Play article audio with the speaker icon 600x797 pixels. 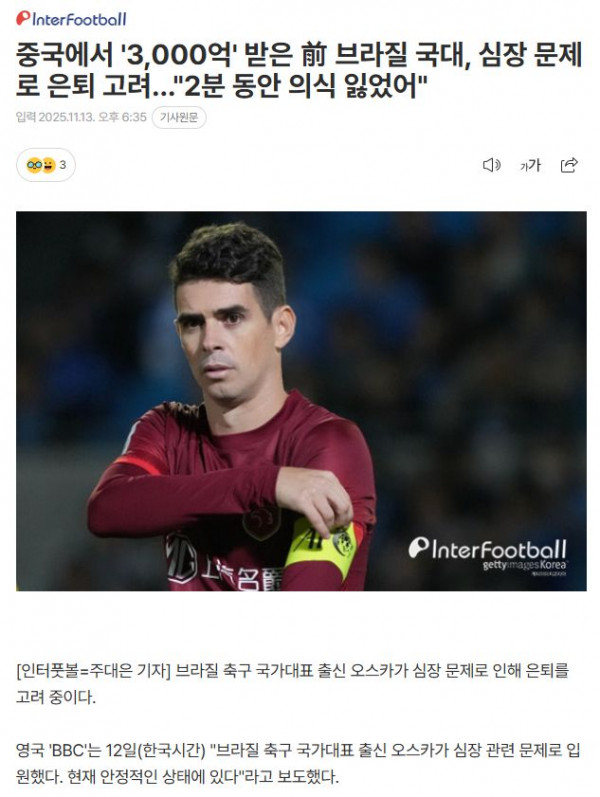tap(491, 165)
